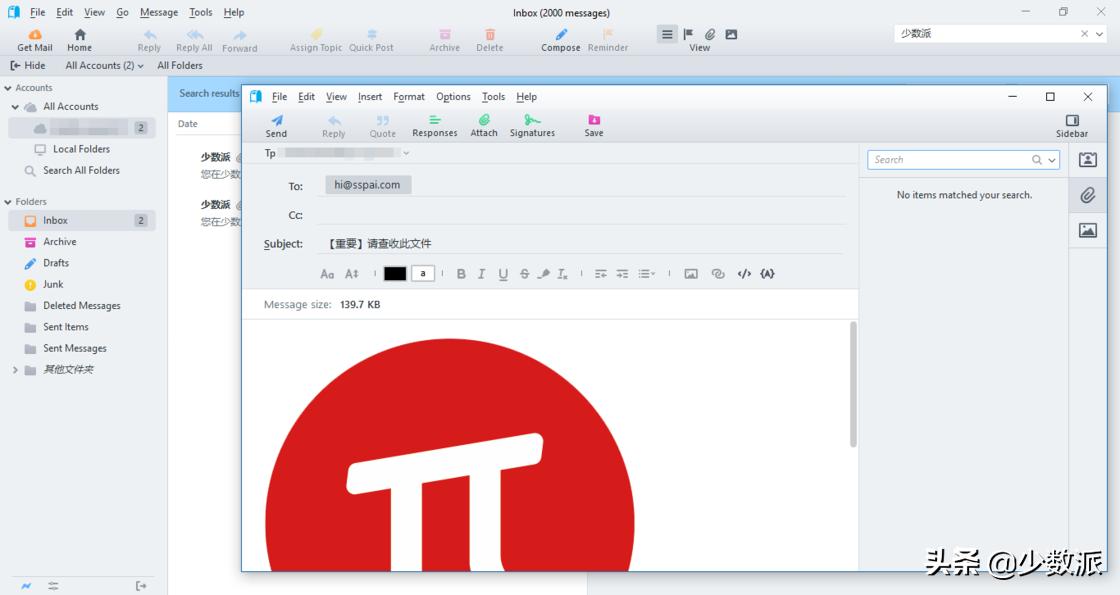Open the main window Go menu

(x=122, y=12)
